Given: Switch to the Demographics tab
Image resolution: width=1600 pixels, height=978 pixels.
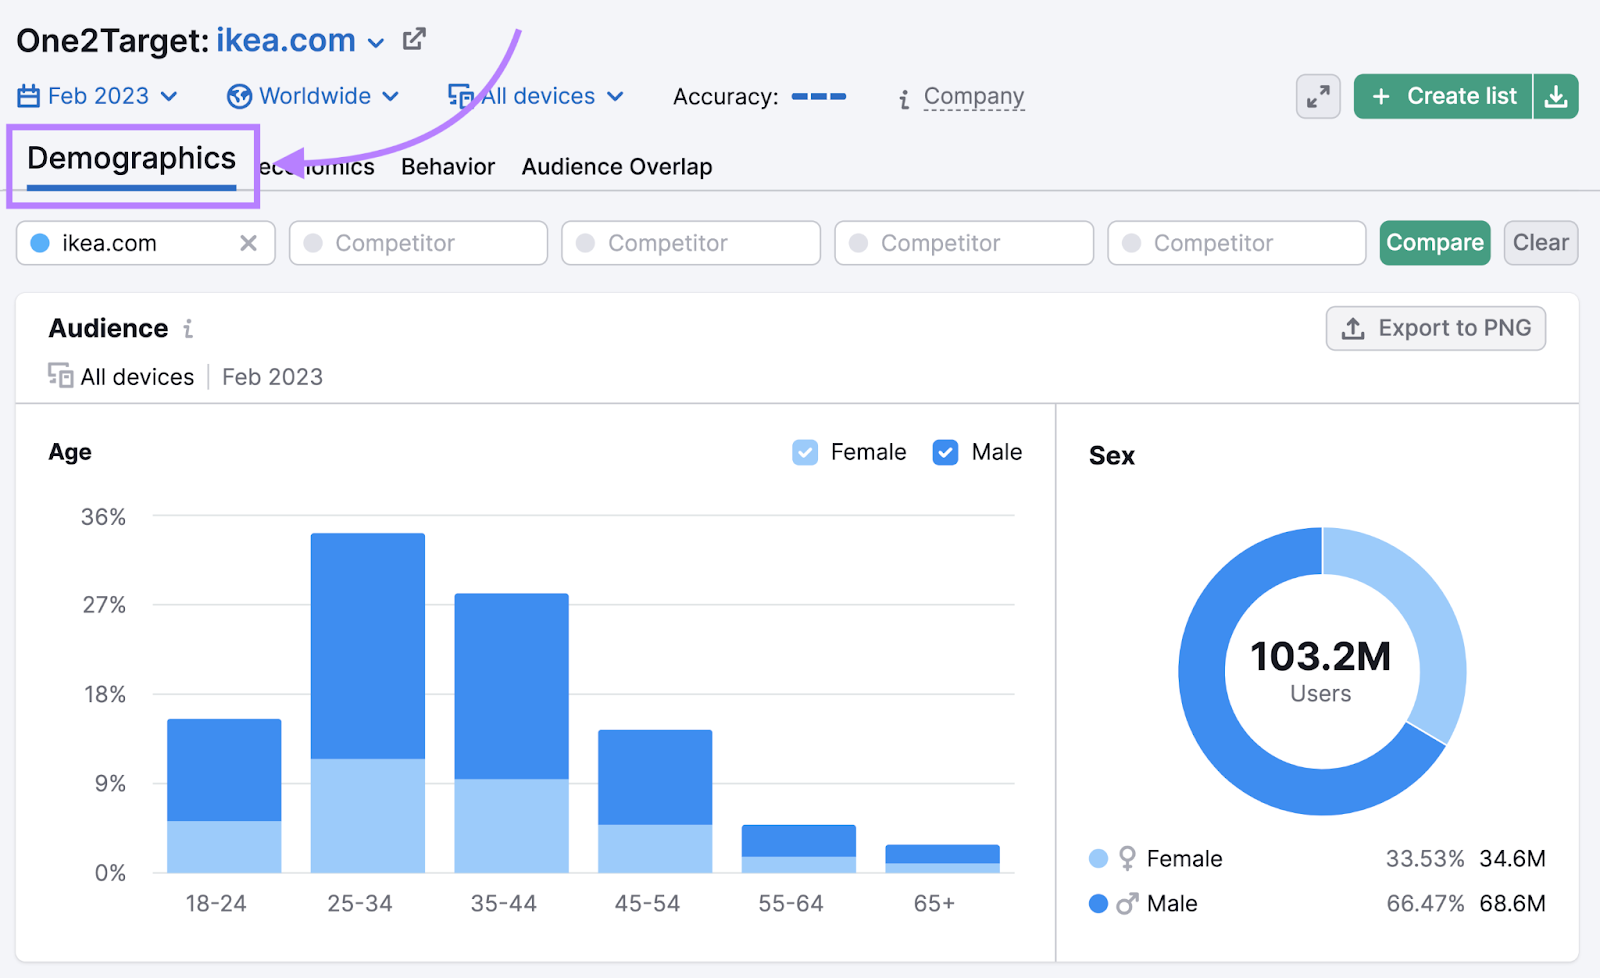Looking at the screenshot, I should [131, 159].
